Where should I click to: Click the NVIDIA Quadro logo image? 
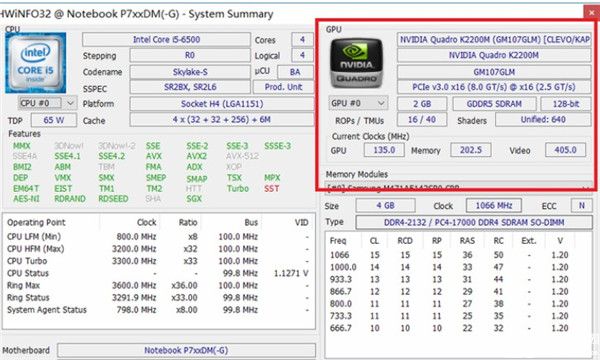coord(356,63)
